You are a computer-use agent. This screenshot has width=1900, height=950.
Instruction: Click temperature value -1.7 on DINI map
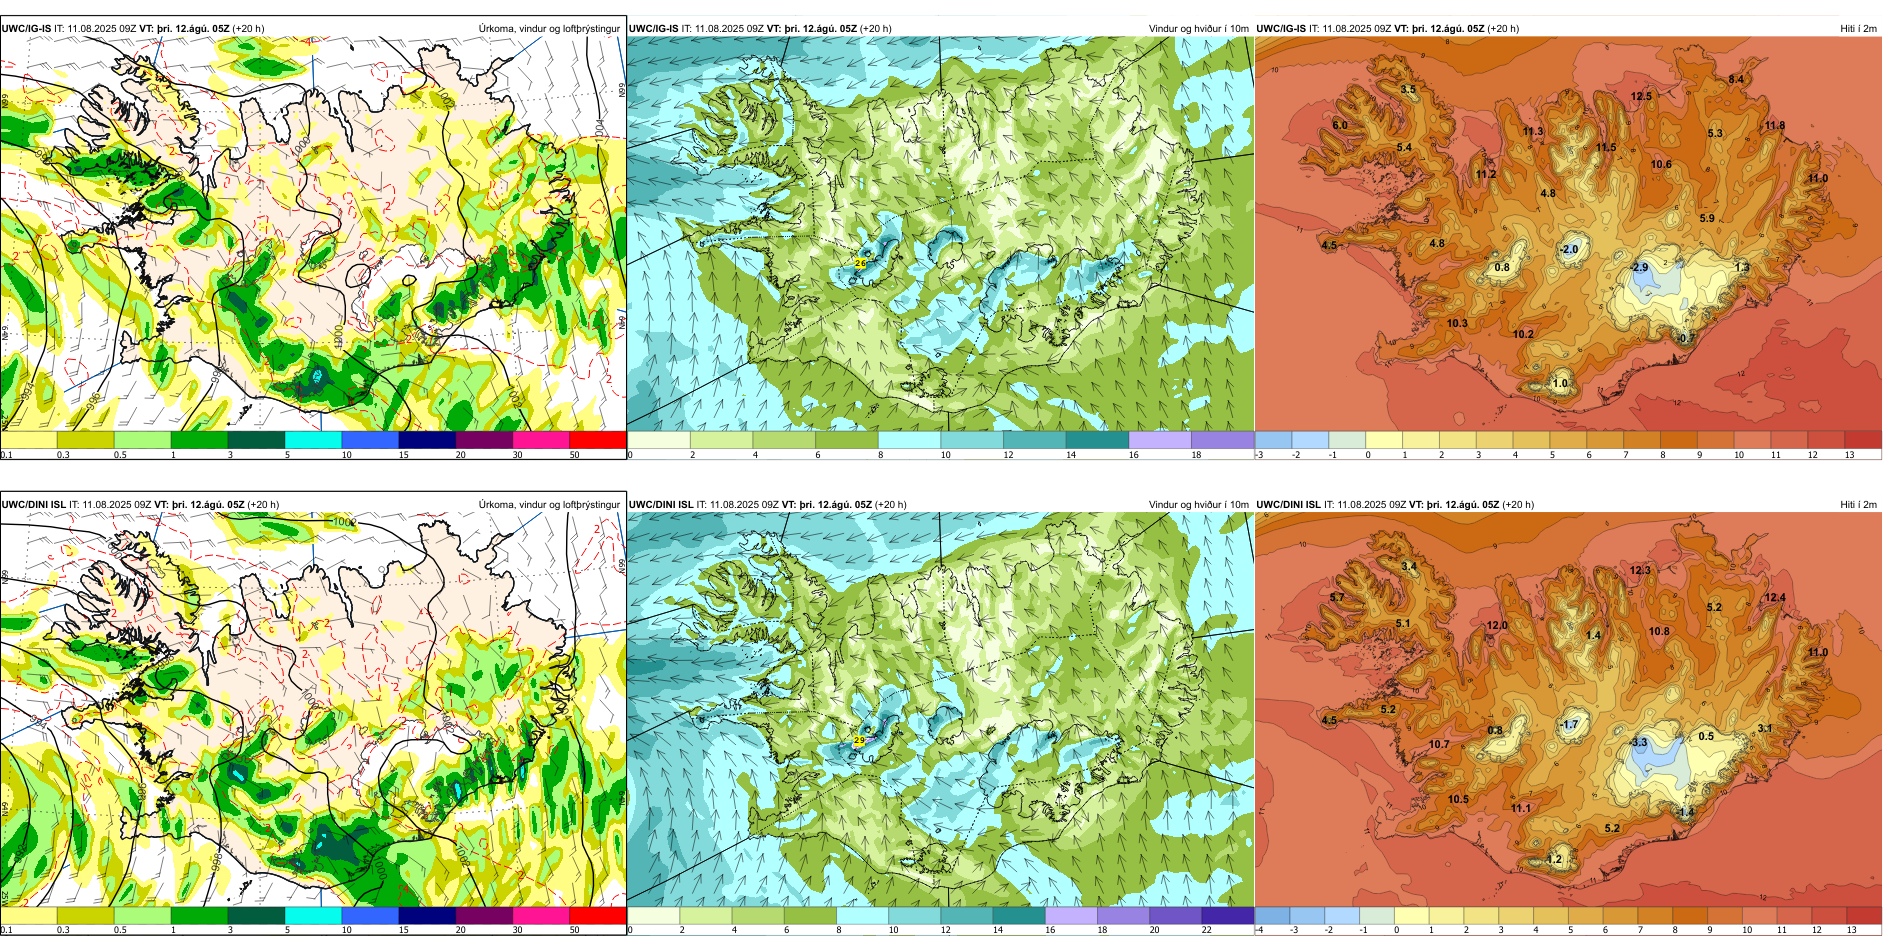pos(1570,725)
